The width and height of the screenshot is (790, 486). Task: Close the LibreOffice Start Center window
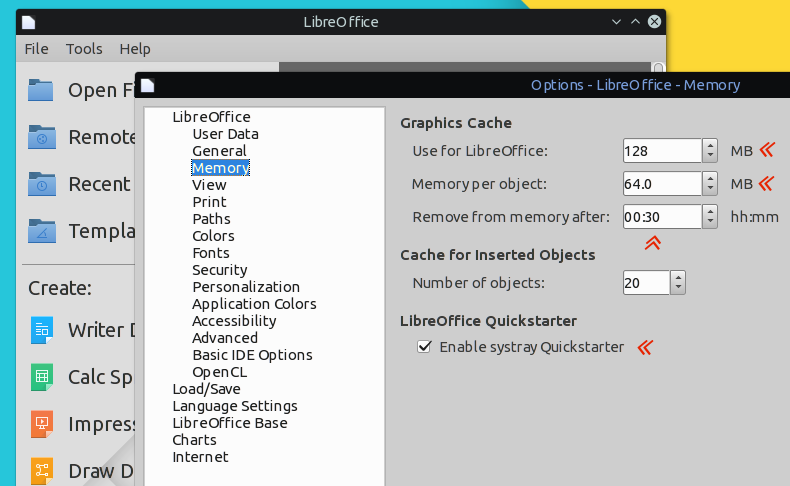point(654,22)
